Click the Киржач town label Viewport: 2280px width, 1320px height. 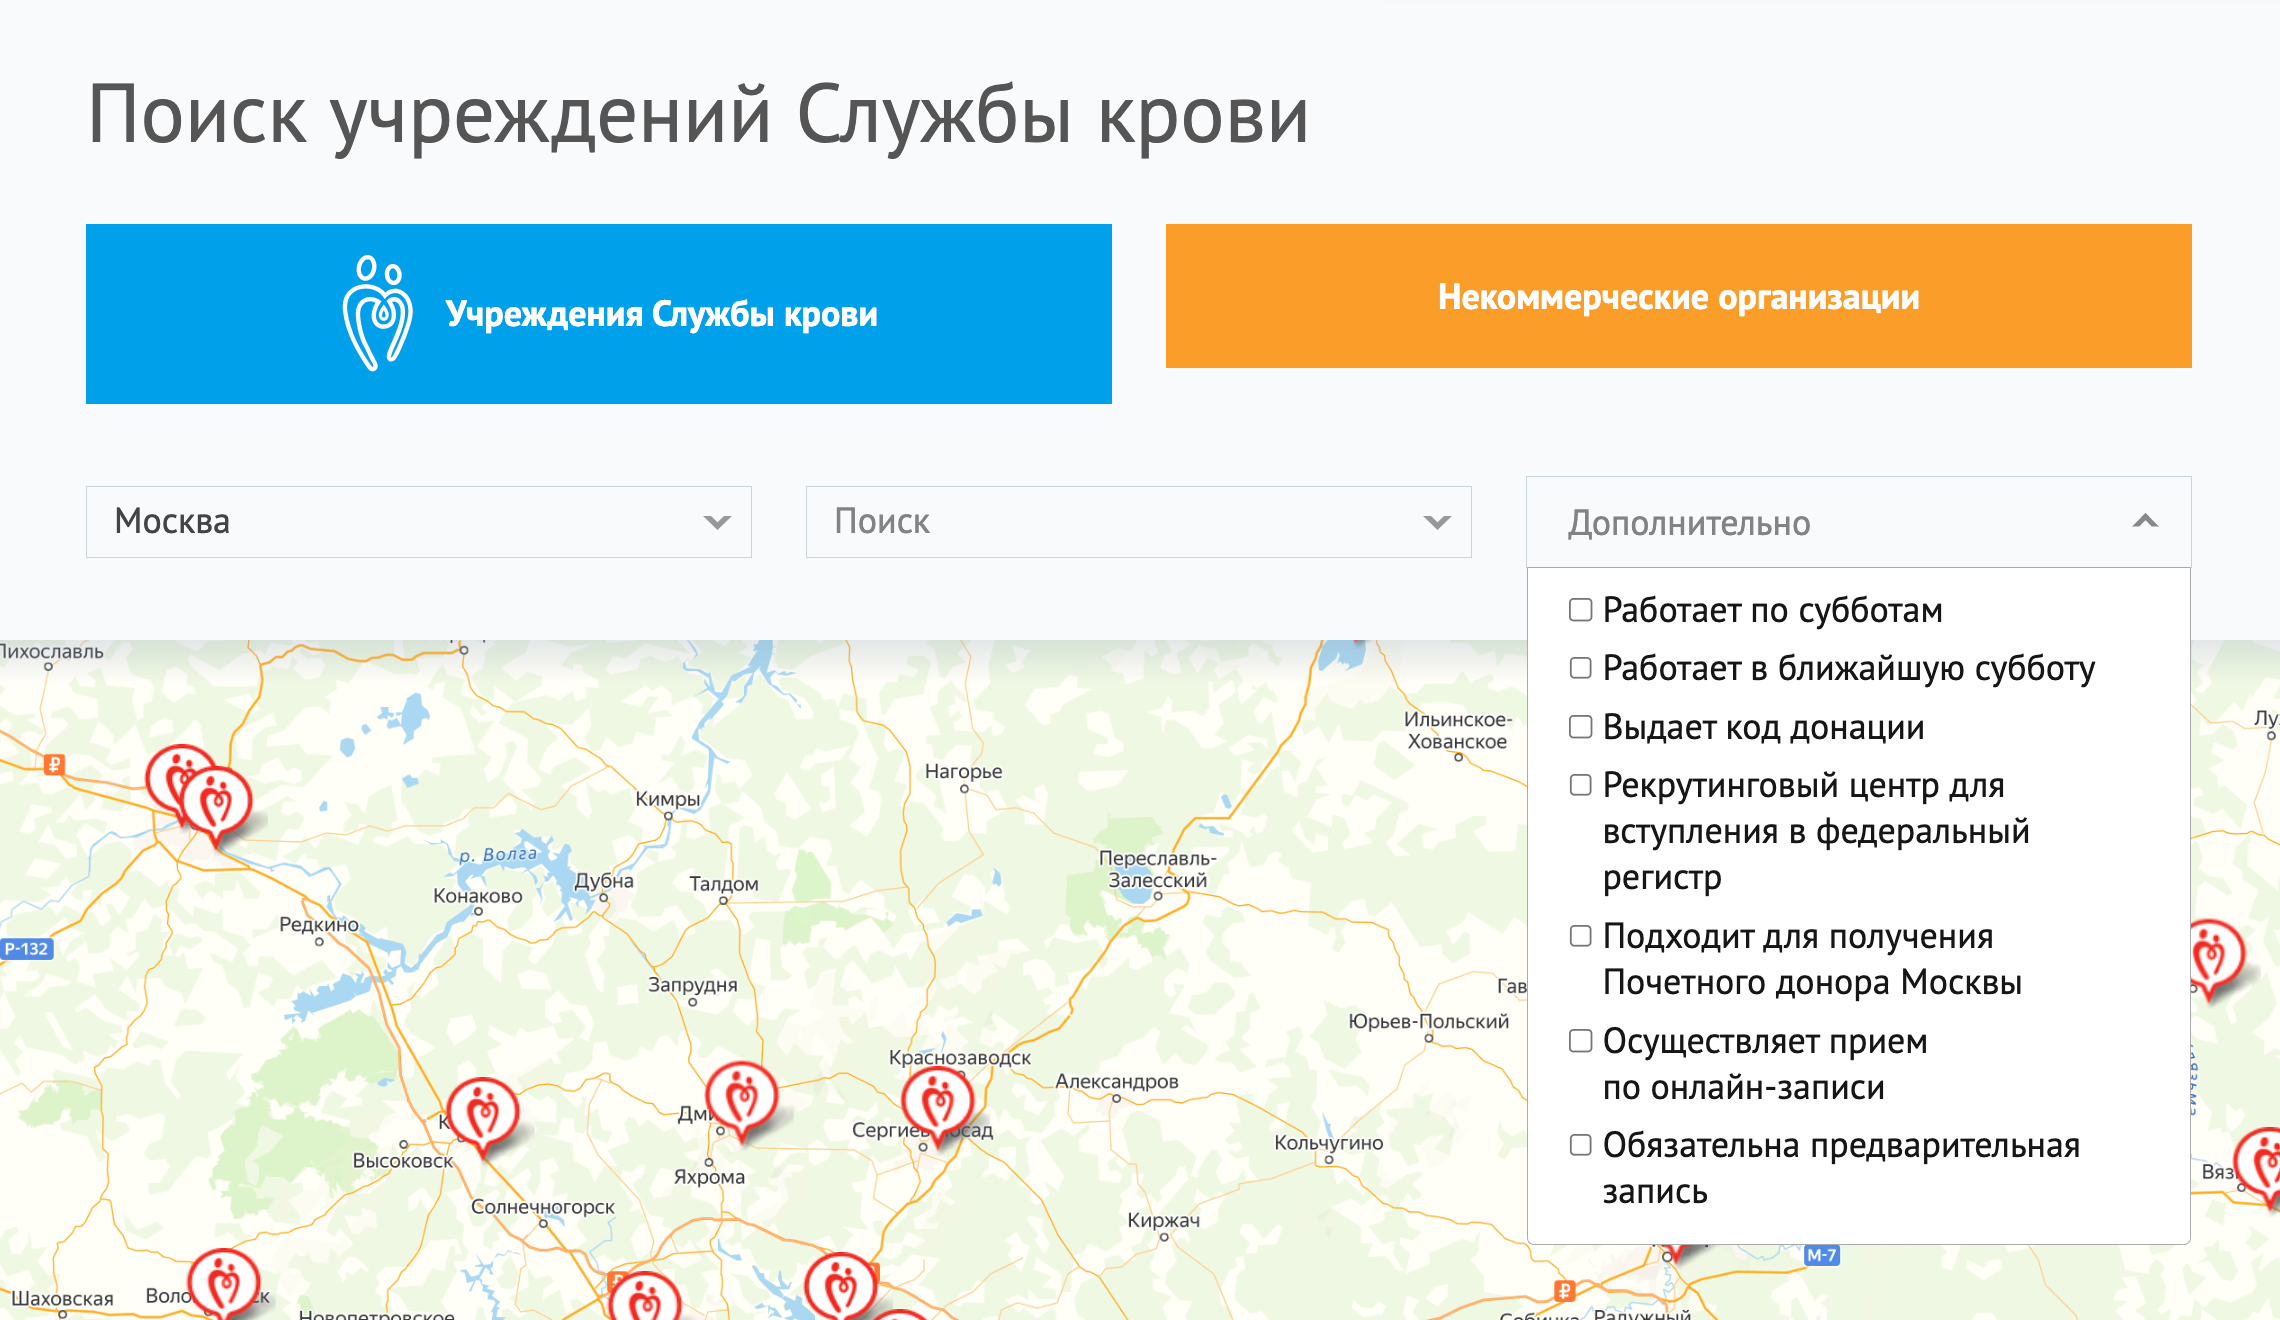[1164, 1220]
